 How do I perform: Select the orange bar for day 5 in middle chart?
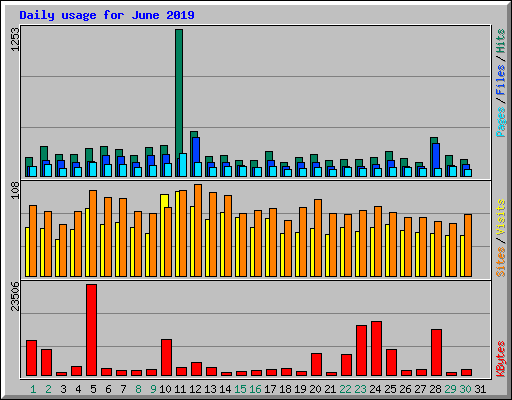click(x=93, y=233)
